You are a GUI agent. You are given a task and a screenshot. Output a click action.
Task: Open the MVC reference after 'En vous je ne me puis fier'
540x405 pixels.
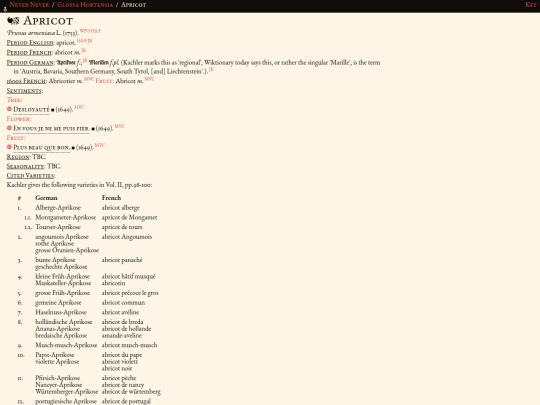pyautogui.click(x=120, y=126)
